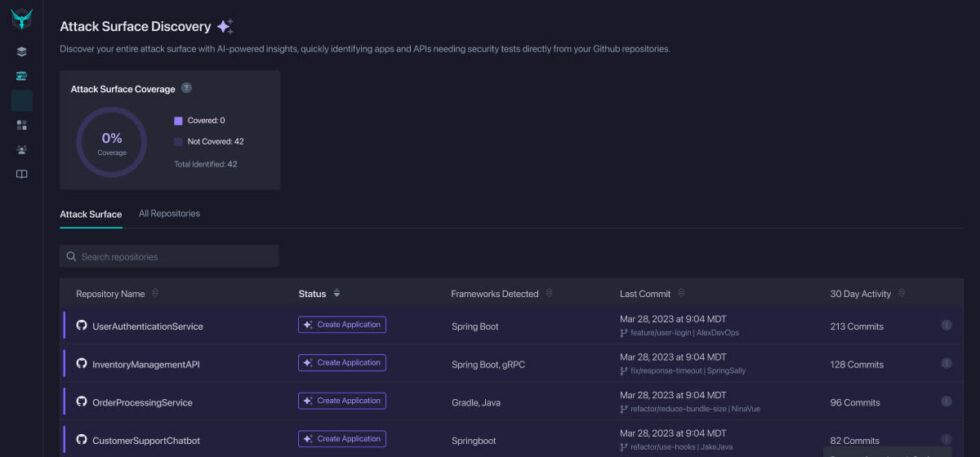Click the magnifier icon in search box
Viewport: 980px width, 457px height.
[x=71, y=256]
